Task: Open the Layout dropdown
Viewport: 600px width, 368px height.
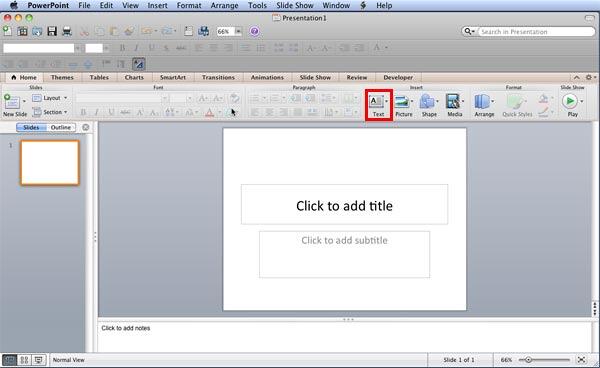Action: click(x=50, y=98)
